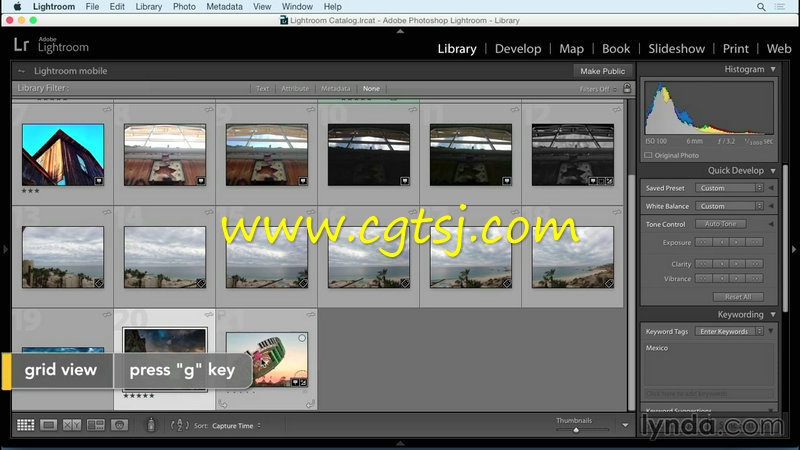Screen dimensions: 800x450
Task: Open the Slideshow module
Action: (677, 48)
